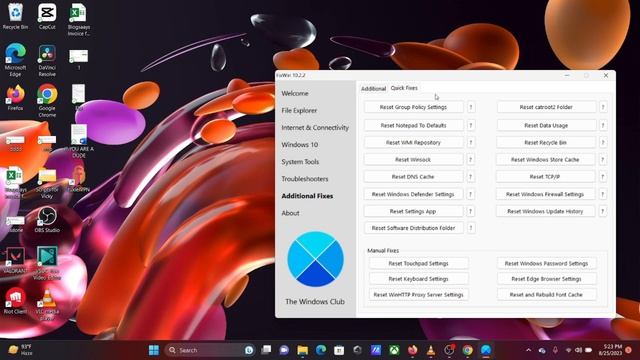640x360 pixels.
Task: Select the Google Chrome desktop shortcut
Action: (x=47, y=100)
